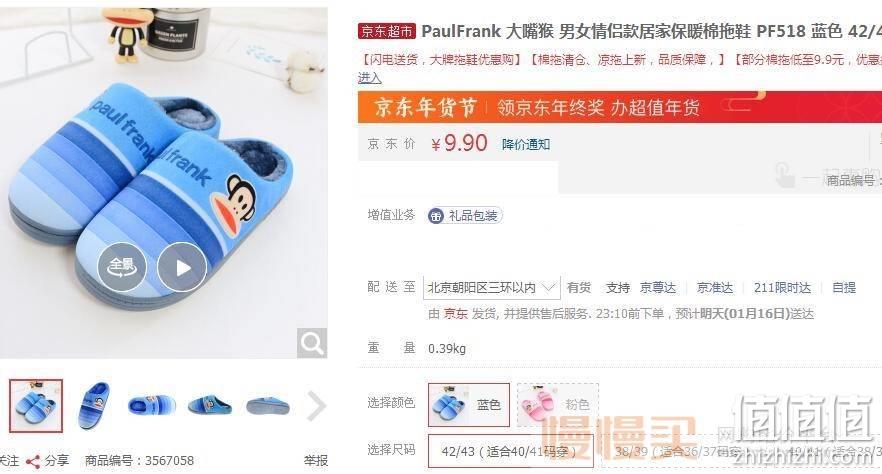The width and height of the screenshot is (882, 474).
Task: Click the 京尊达 delivery service link
Action: click(658, 288)
